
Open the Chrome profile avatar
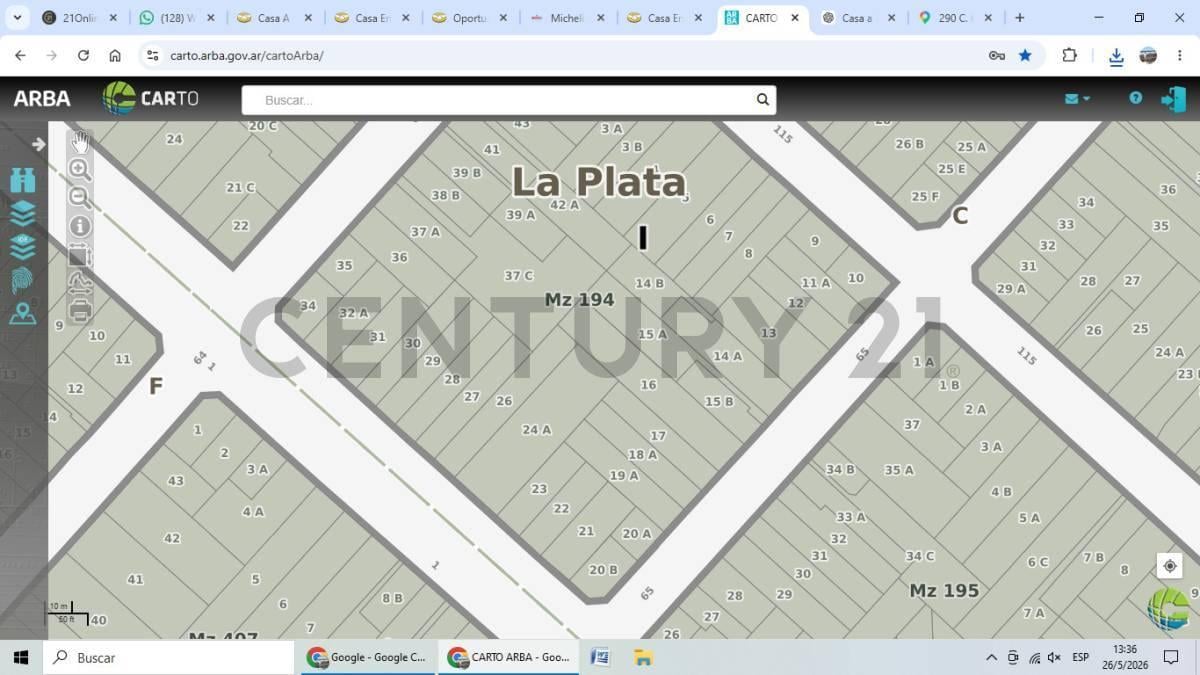[x=1148, y=56]
